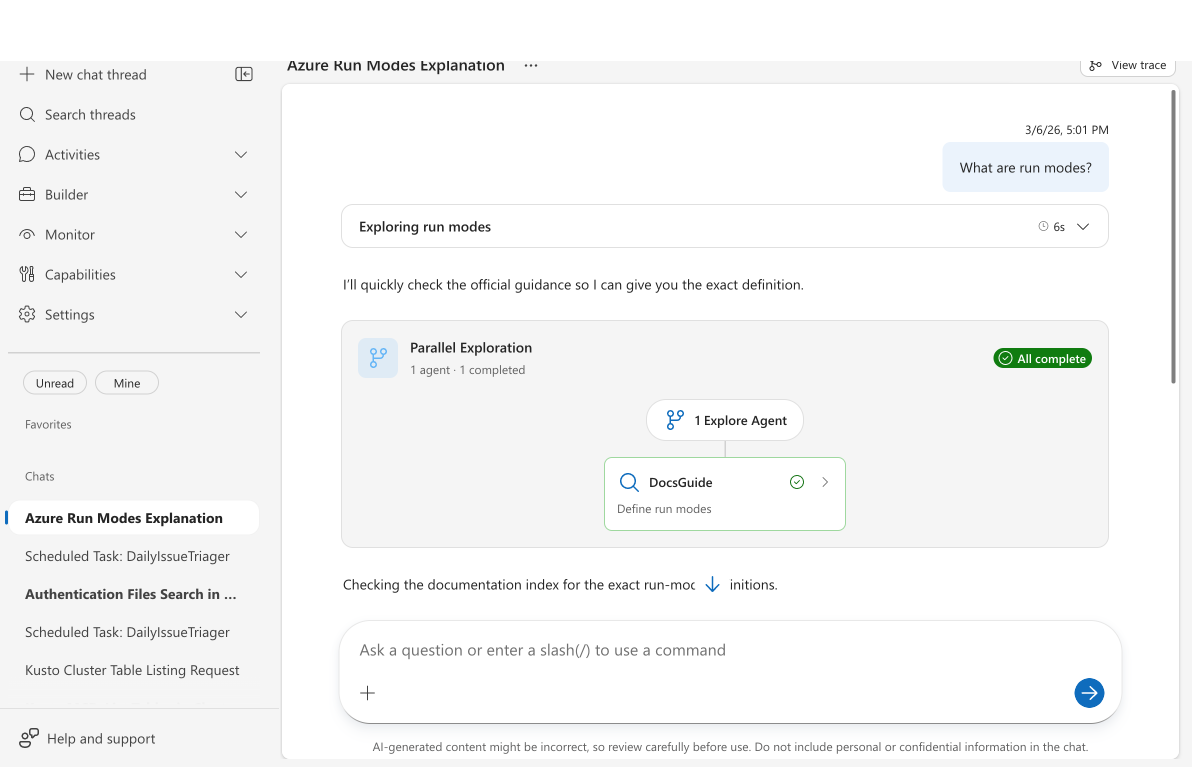Click the View trace button

[x=1127, y=66]
